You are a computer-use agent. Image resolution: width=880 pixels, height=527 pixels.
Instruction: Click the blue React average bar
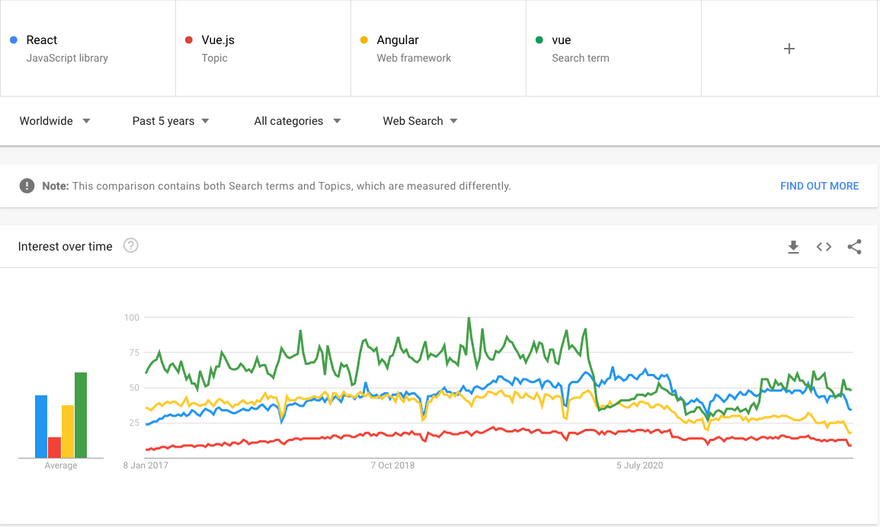41,427
